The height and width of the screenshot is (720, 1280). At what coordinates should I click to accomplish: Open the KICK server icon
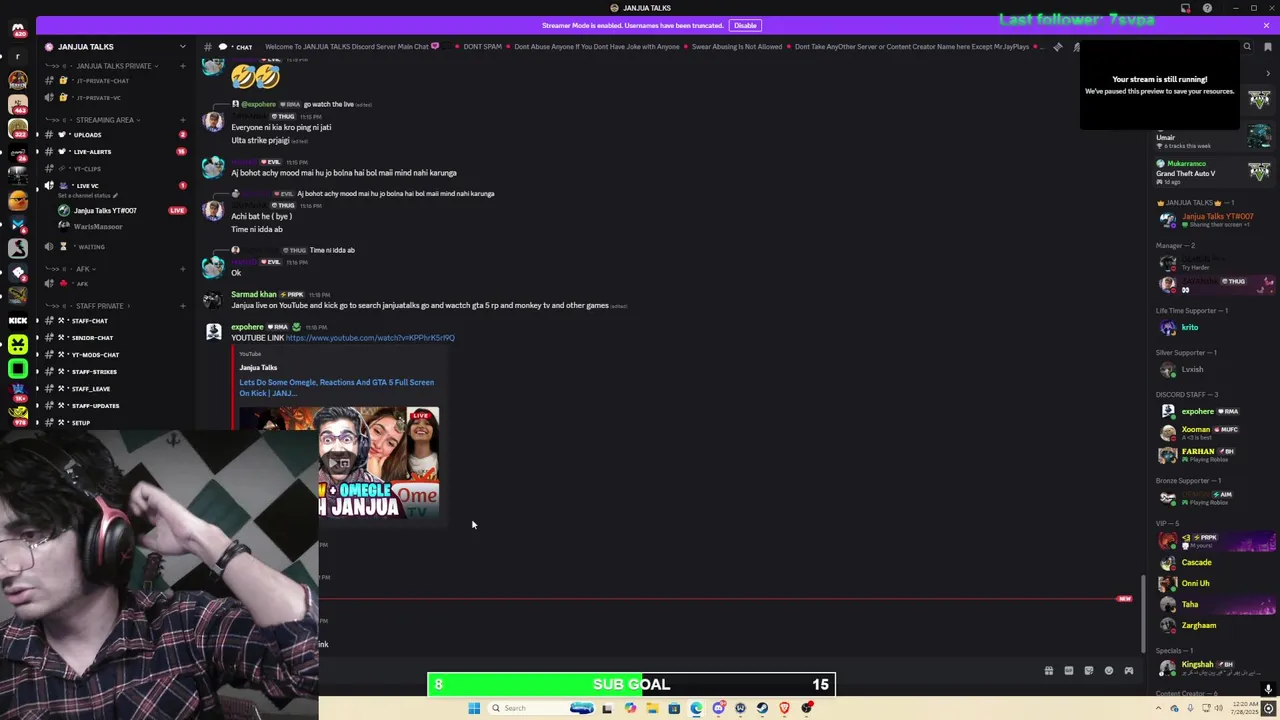pyautogui.click(x=18, y=321)
